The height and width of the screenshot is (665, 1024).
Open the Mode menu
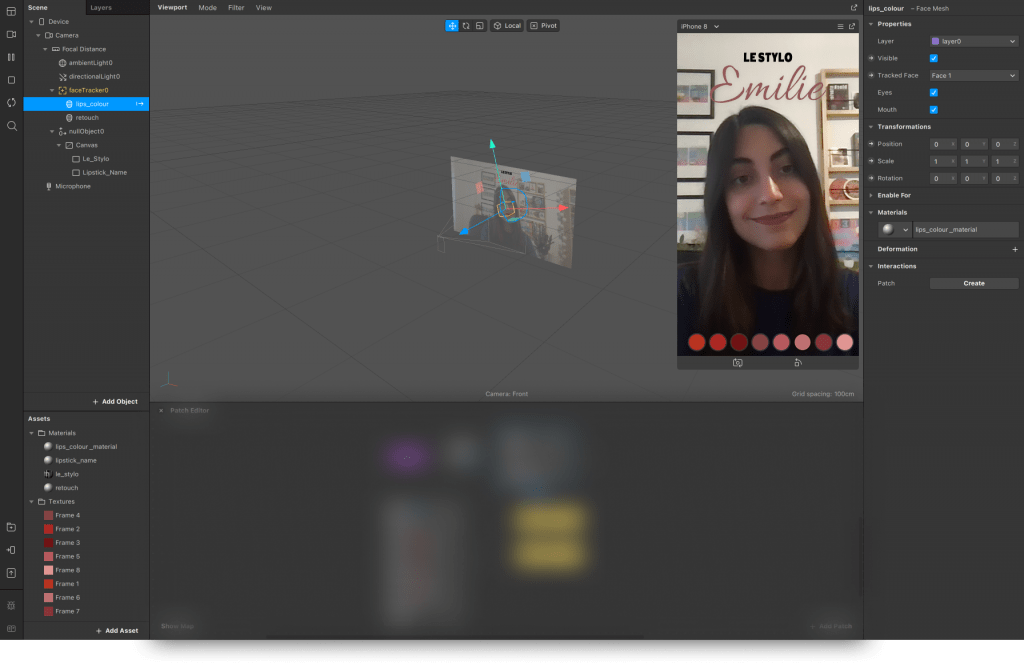(x=208, y=8)
